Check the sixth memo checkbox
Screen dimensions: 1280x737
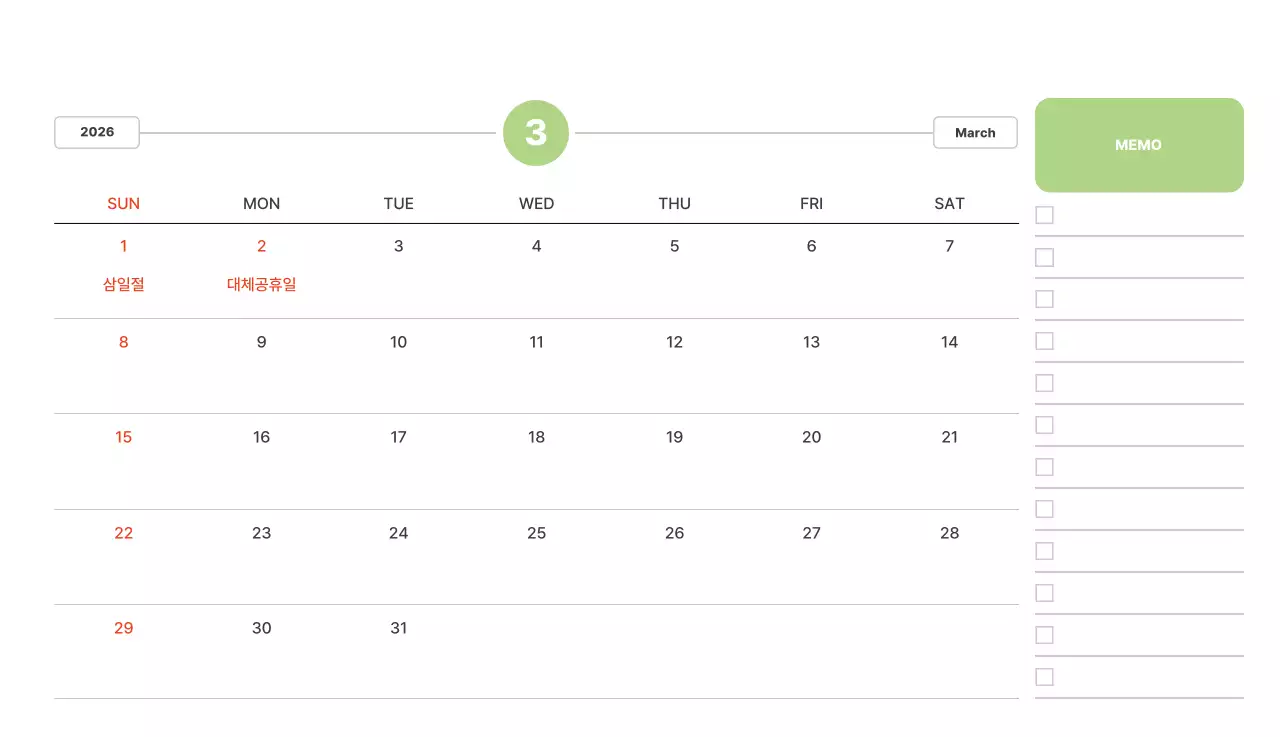pyautogui.click(x=1045, y=425)
